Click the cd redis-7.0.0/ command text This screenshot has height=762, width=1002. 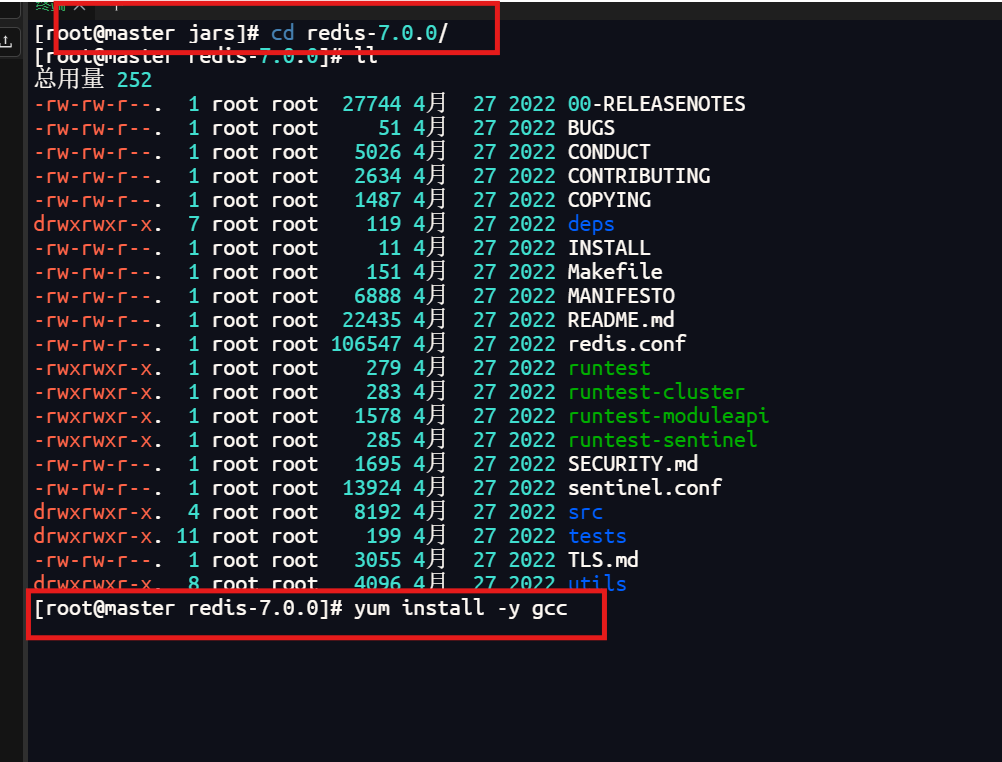click(x=359, y=33)
